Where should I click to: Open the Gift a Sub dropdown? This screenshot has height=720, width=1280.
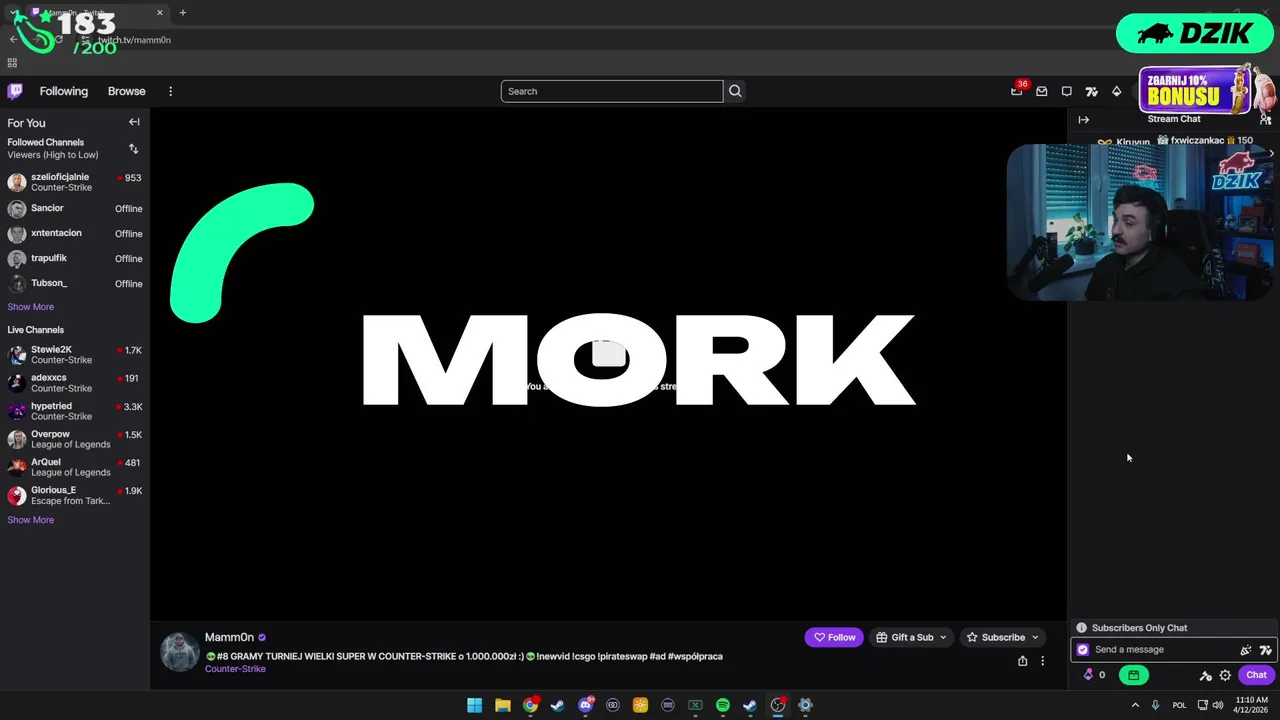coord(911,637)
